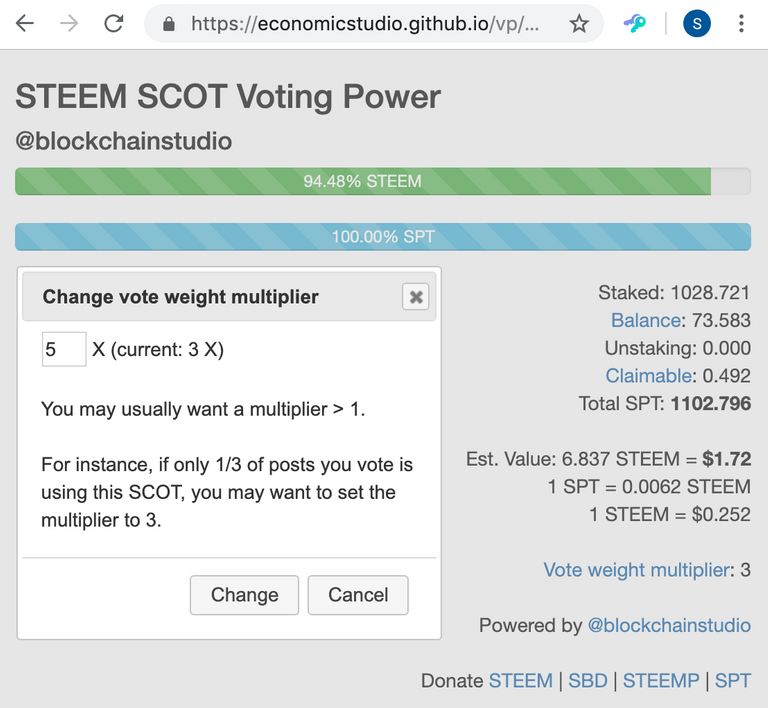This screenshot has width=768, height=708.
Task: Go forward using the browser forward arrow
Action: point(69,23)
